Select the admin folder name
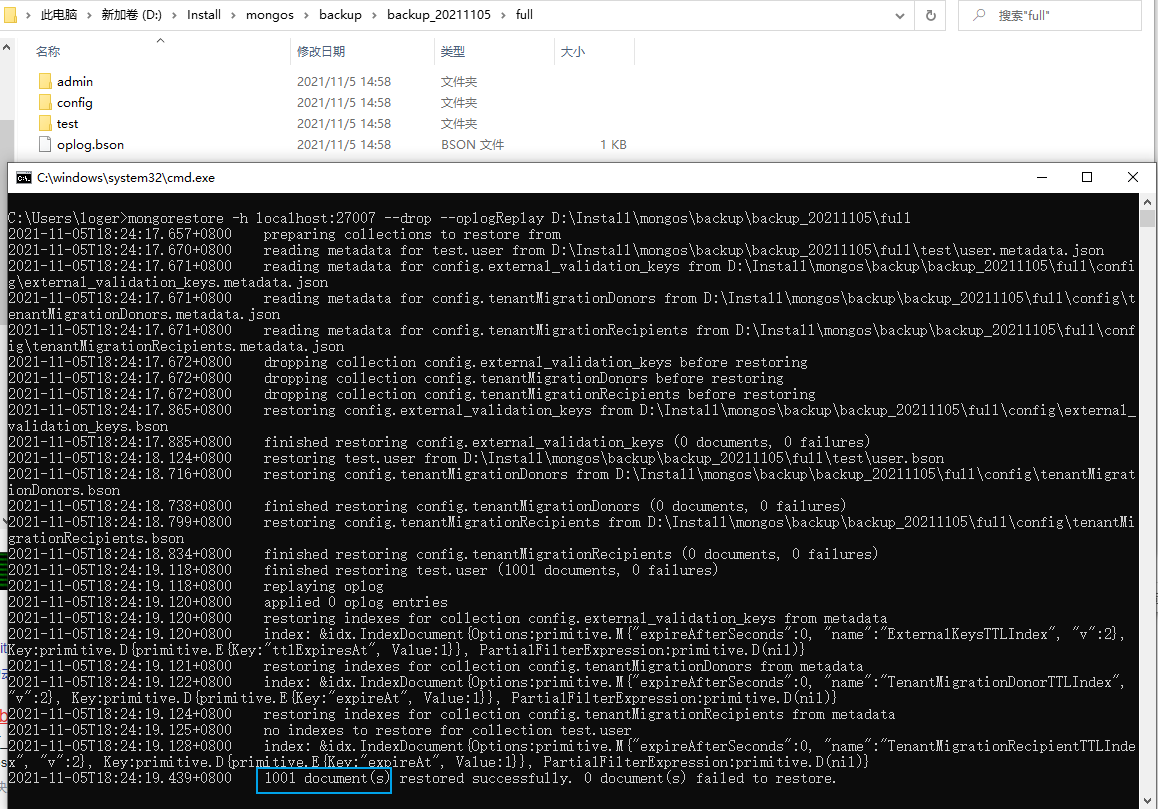 coord(75,81)
